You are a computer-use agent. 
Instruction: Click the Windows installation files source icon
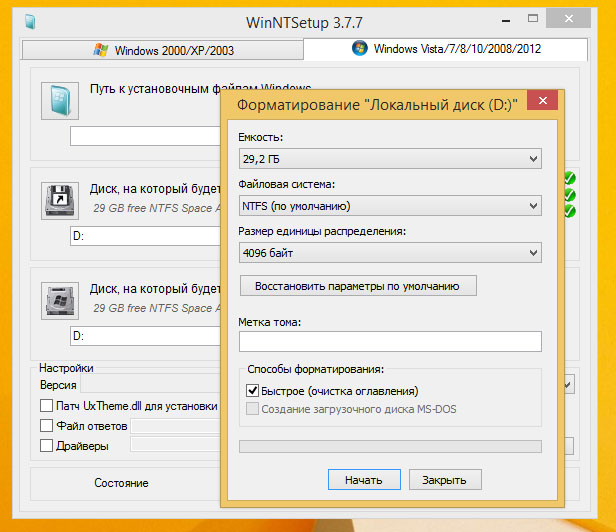60,101
